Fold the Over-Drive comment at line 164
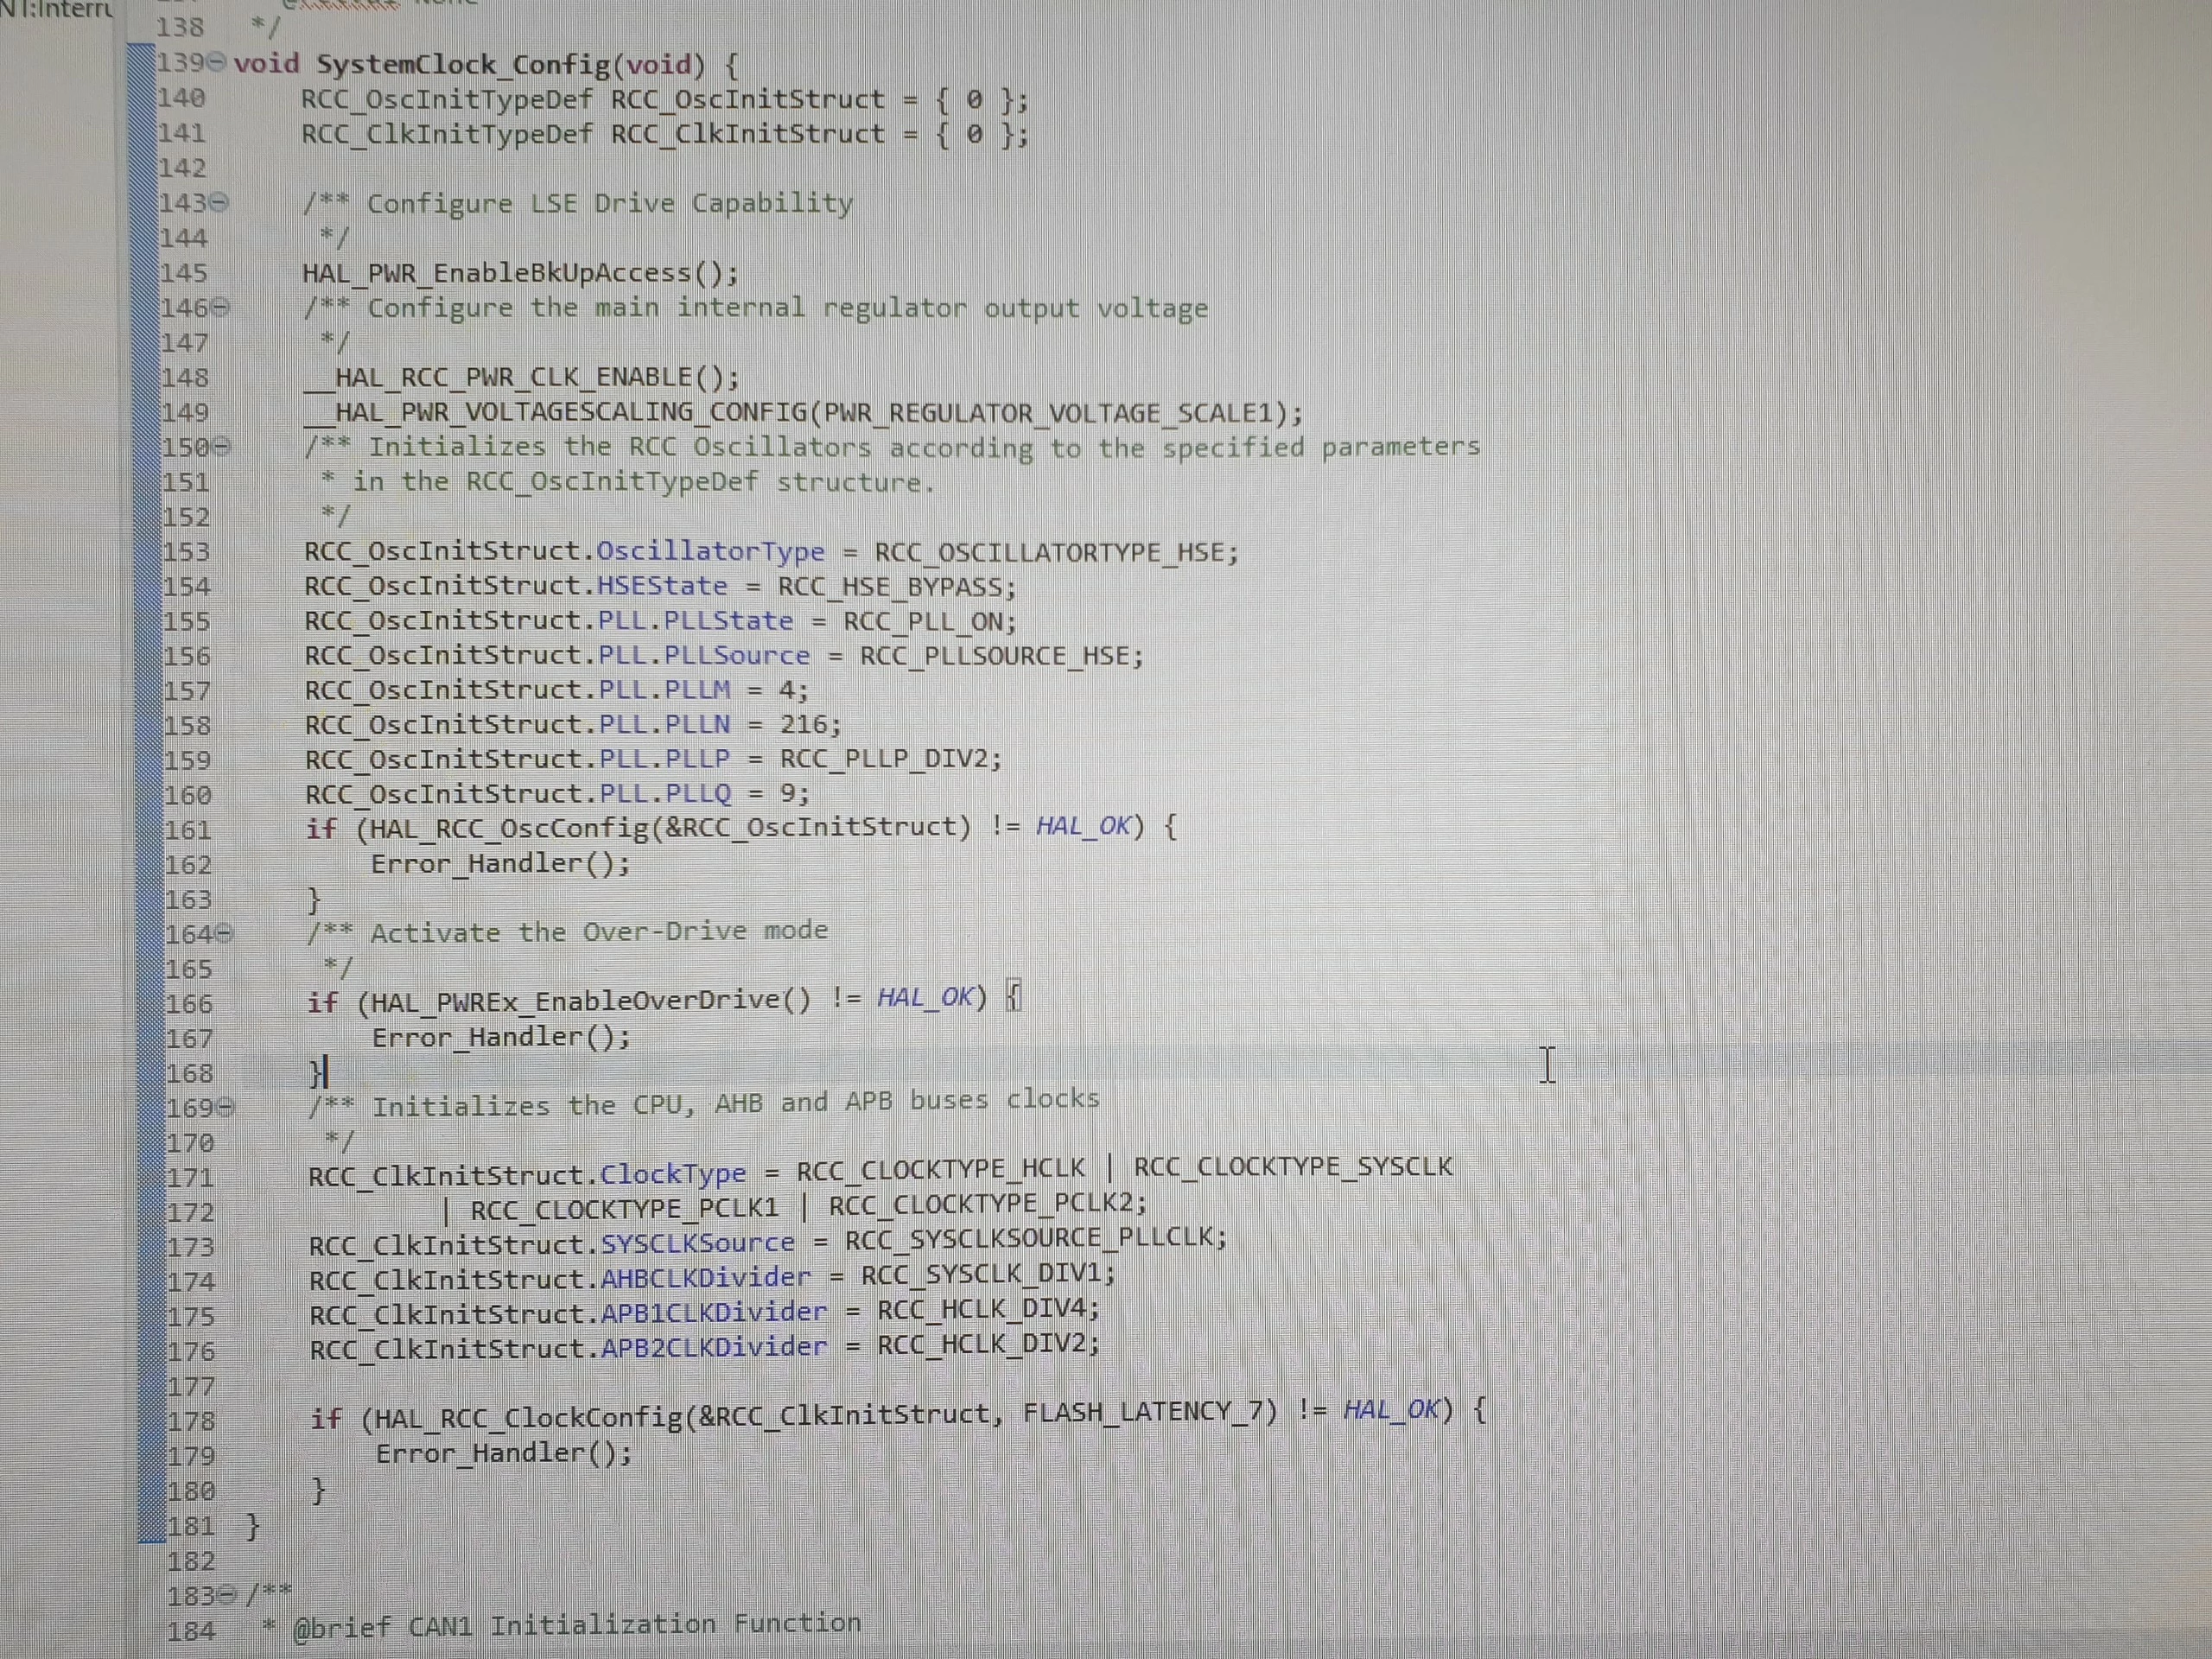Image resolution: width=2212 pixels, height=1659 pixels. (x=225, y=934)
